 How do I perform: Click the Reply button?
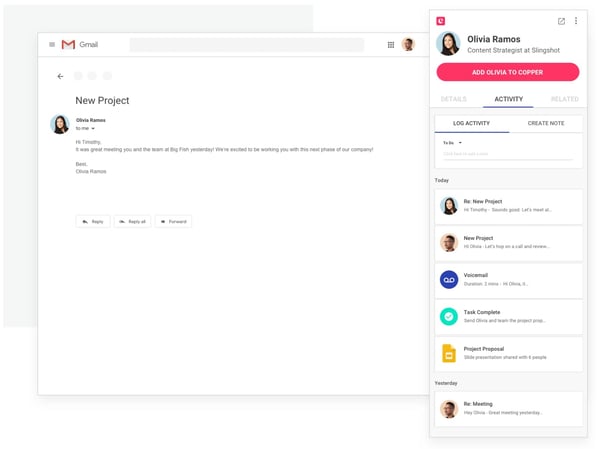point(93,221)
